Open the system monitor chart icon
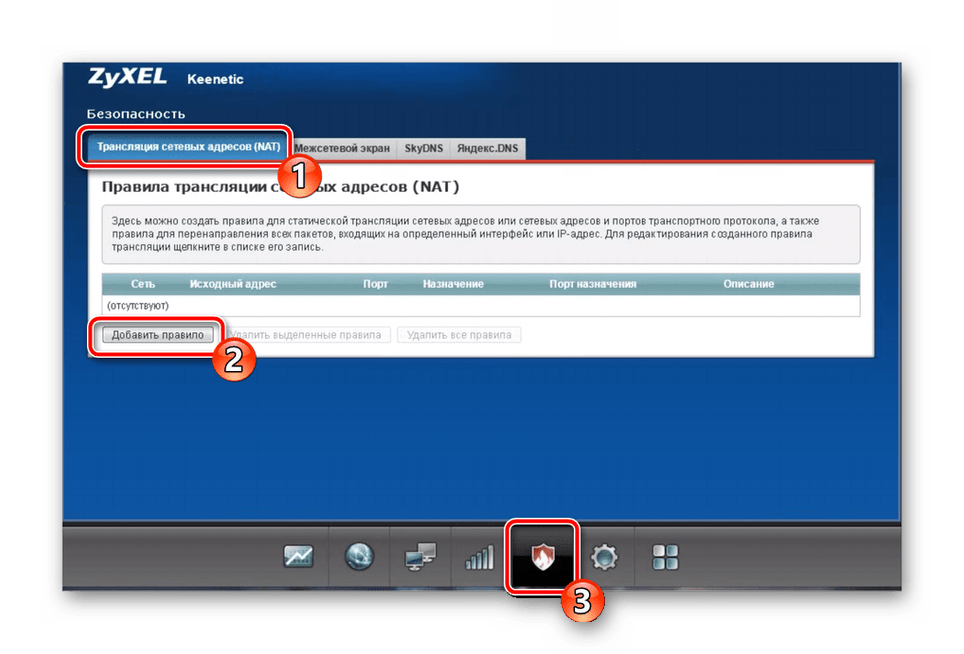Viewport: 964px width, 654px height. [298, 557]
